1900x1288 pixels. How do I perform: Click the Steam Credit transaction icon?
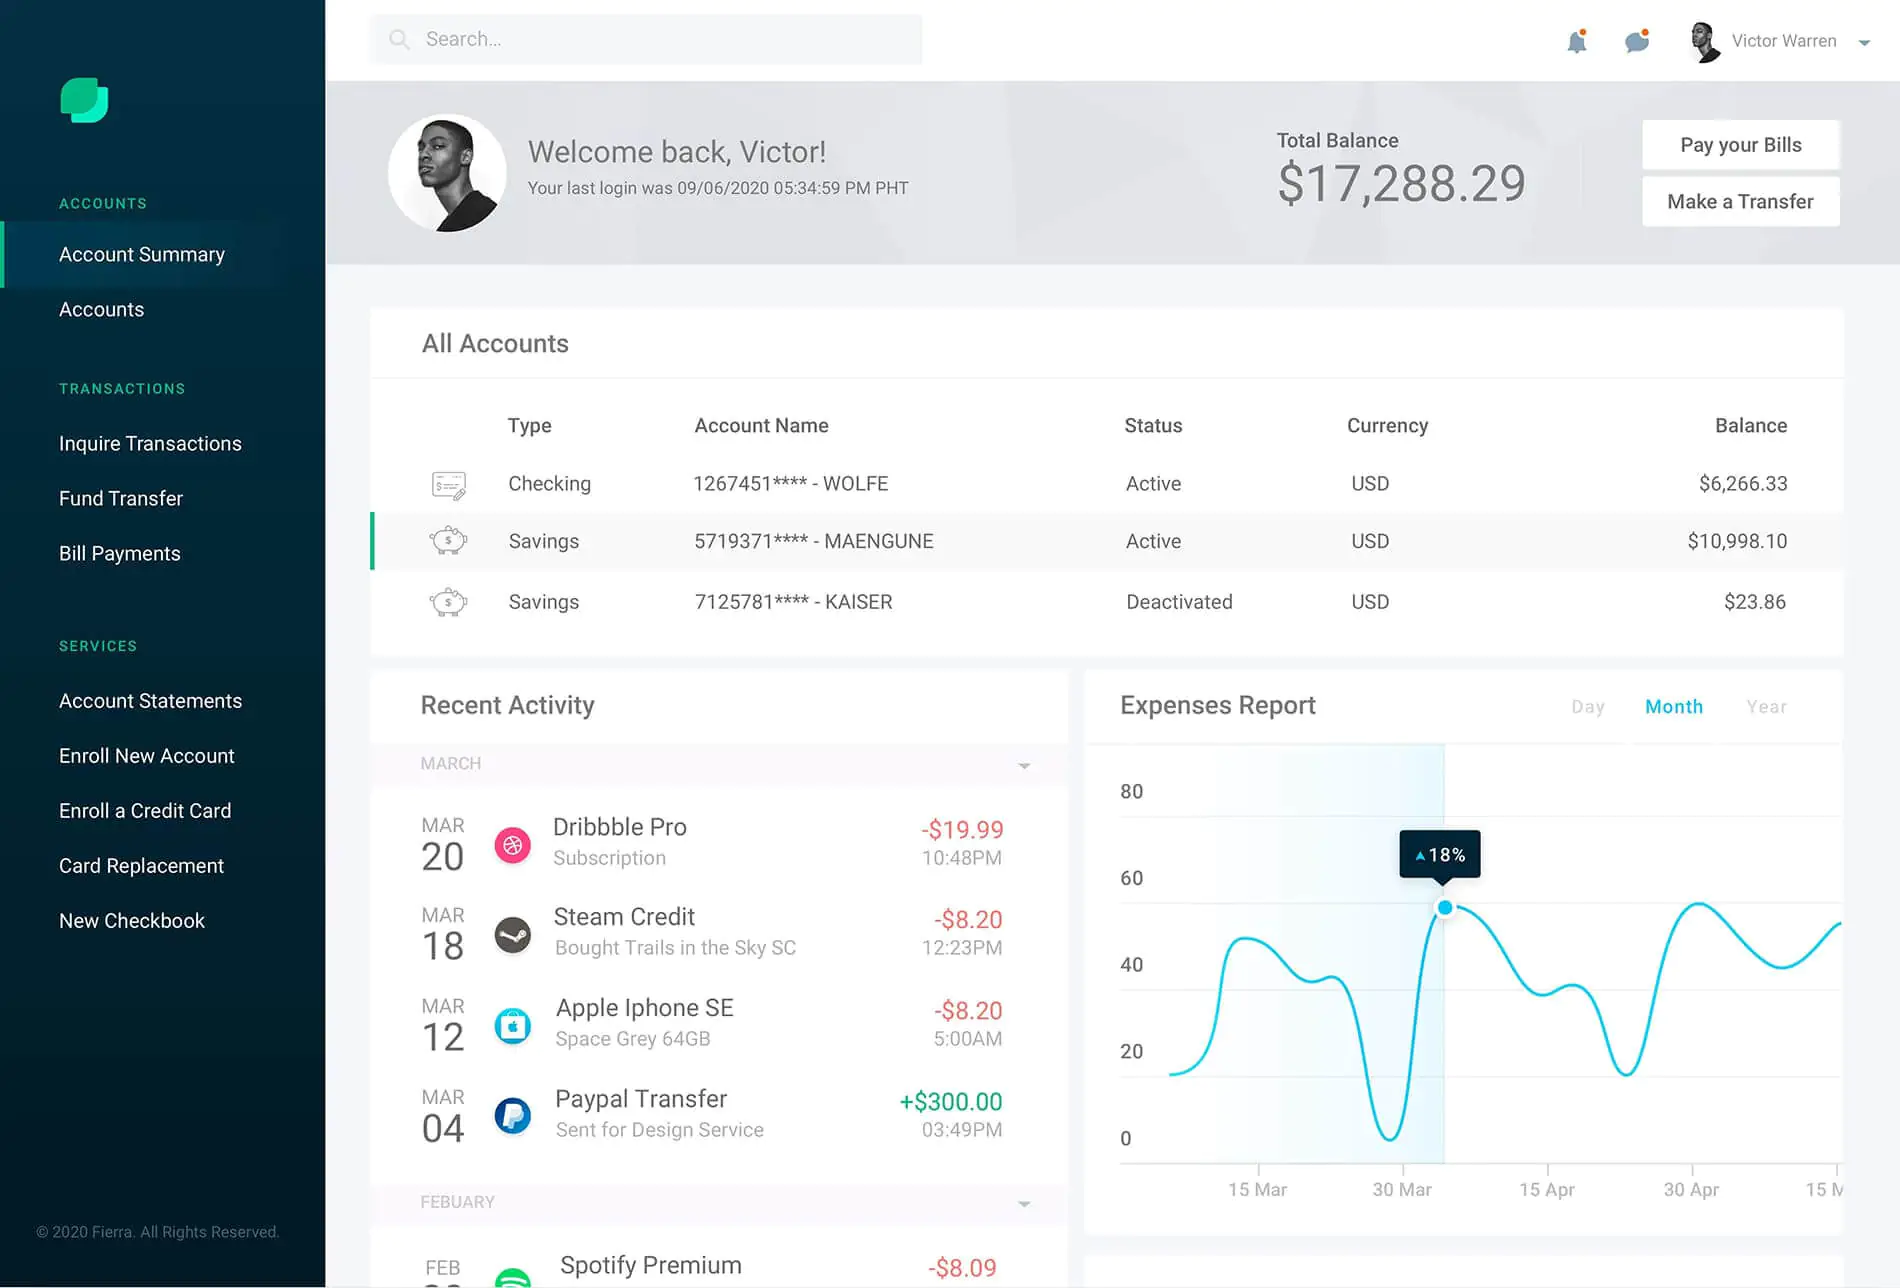(x=513, y=936)
